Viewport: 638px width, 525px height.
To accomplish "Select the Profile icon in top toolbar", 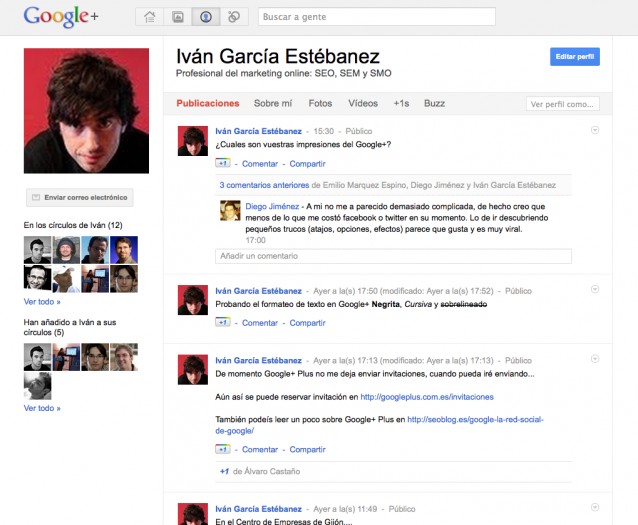I will pos(205,17).
